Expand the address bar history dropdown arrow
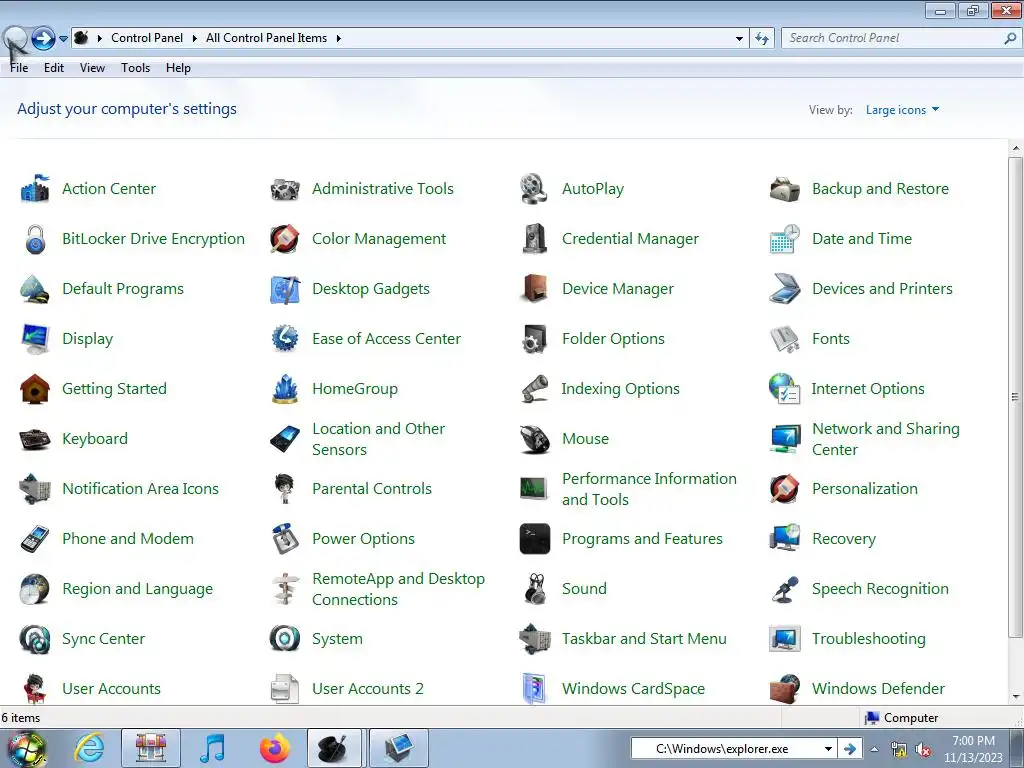Image resolution: width=1024 pixels, height=768 pixels. click(739, 39)
